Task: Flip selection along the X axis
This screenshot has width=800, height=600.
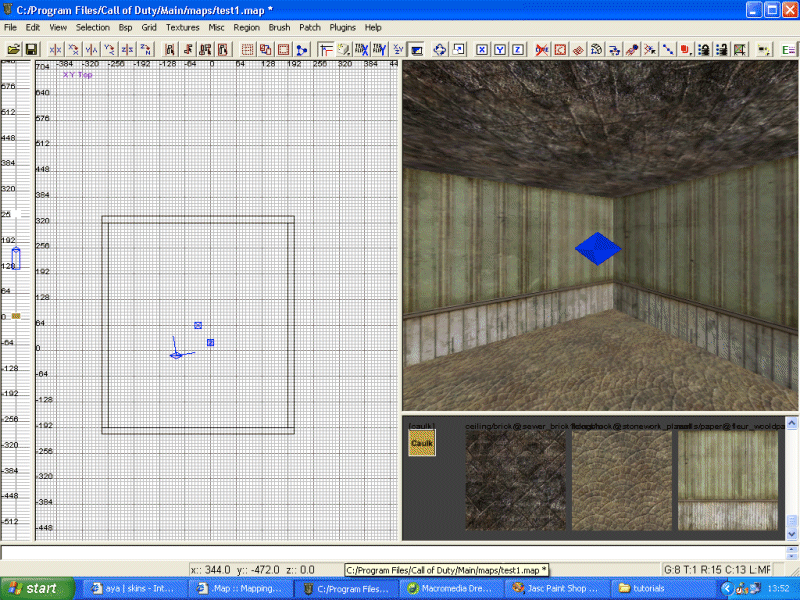Action: pos(55,49)
